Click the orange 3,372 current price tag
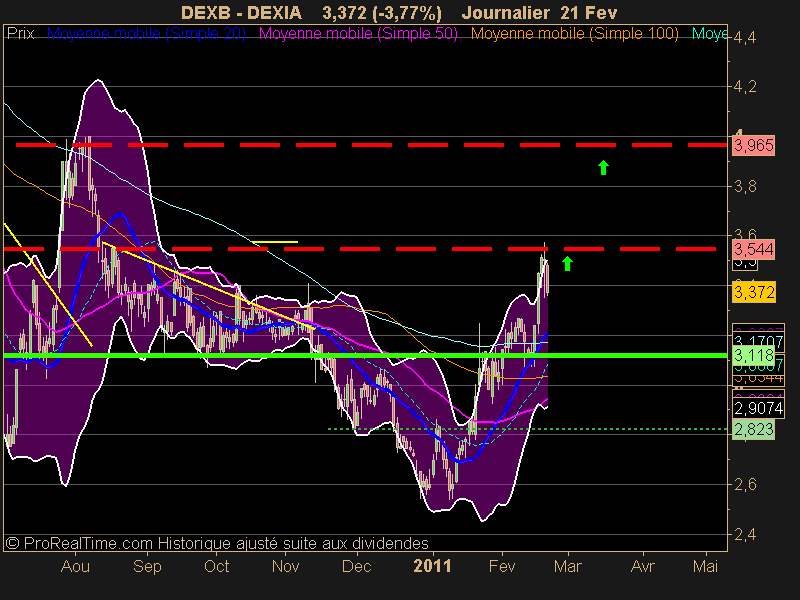This screenshot has width=800, height=600. (x=754, y=292)
